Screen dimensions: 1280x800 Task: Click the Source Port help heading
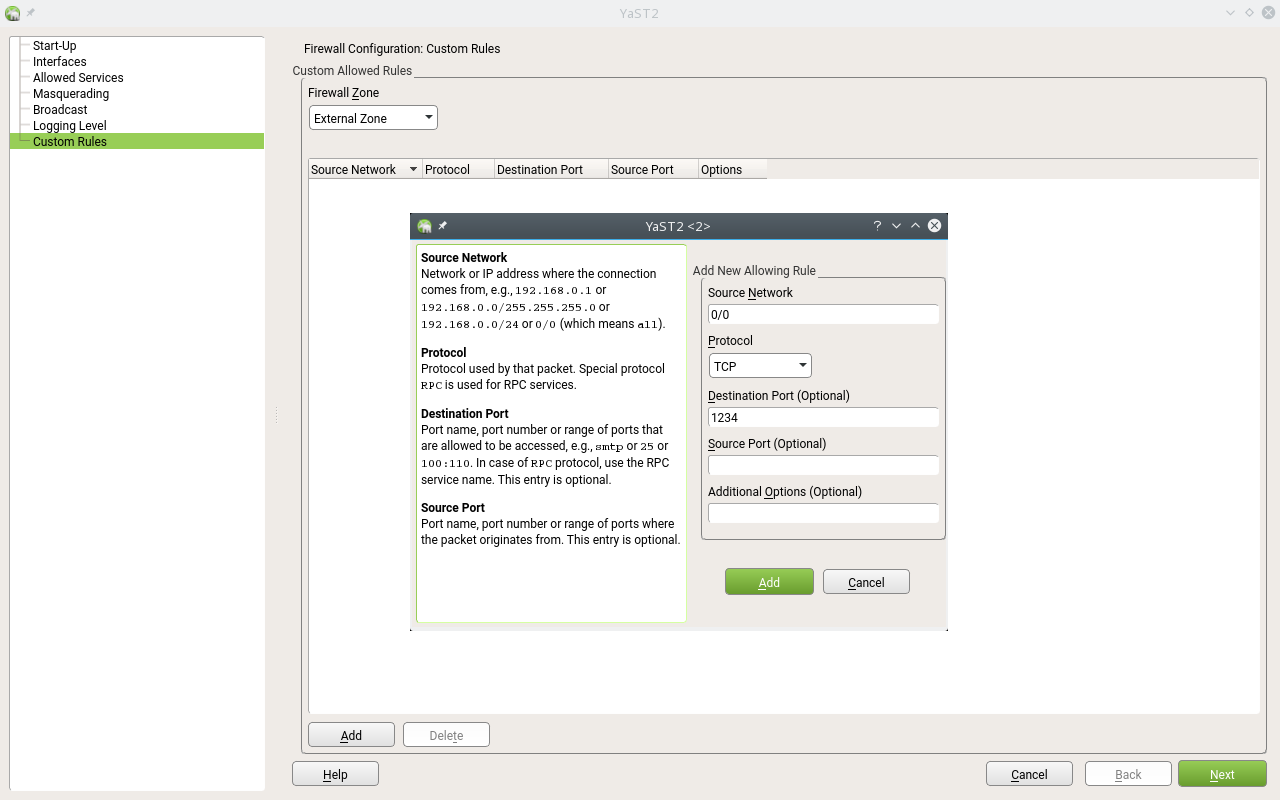coord(453,507)
